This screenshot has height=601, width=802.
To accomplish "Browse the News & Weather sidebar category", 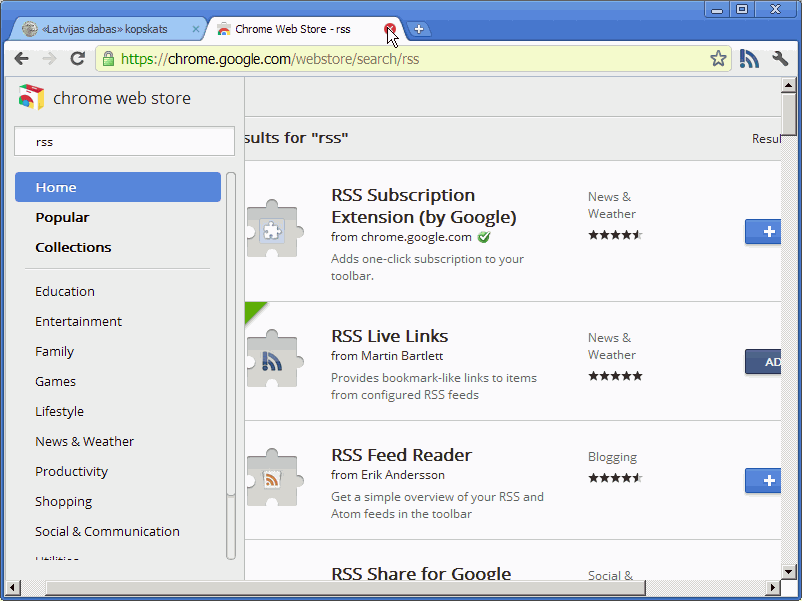I will click(84, 441).
